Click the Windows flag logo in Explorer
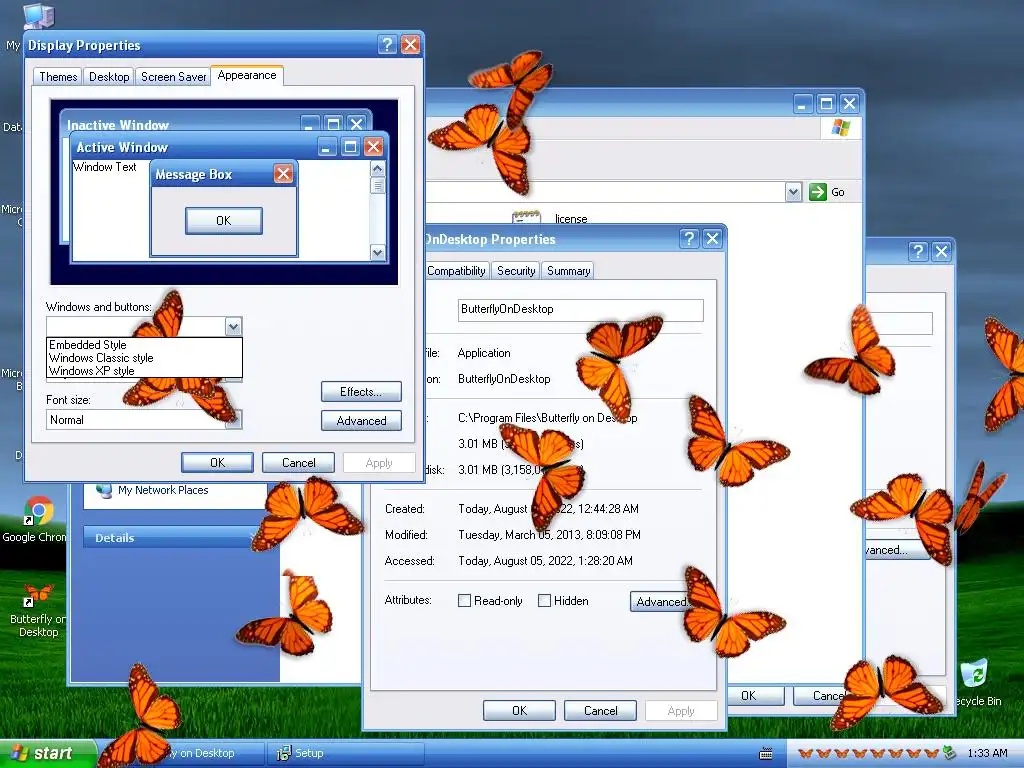 click(840, 127)
